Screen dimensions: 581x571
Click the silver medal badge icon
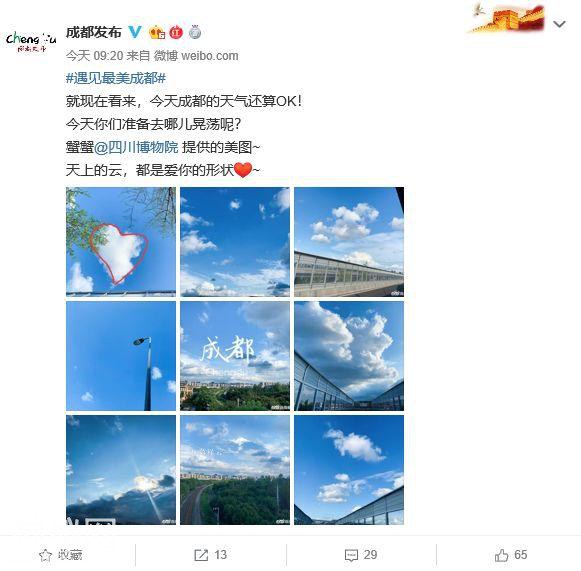(x=195, y=32)
